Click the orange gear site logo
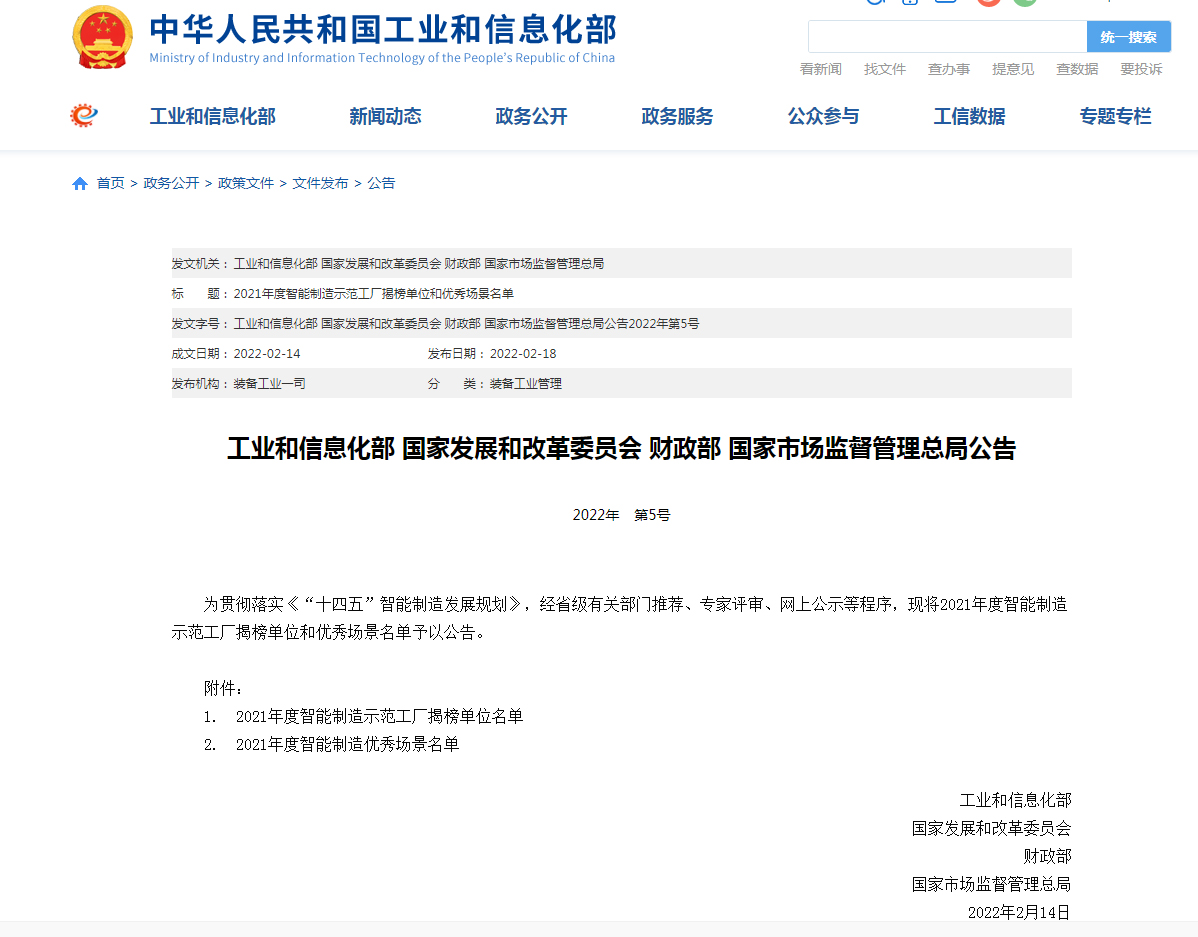 (83, 114)
